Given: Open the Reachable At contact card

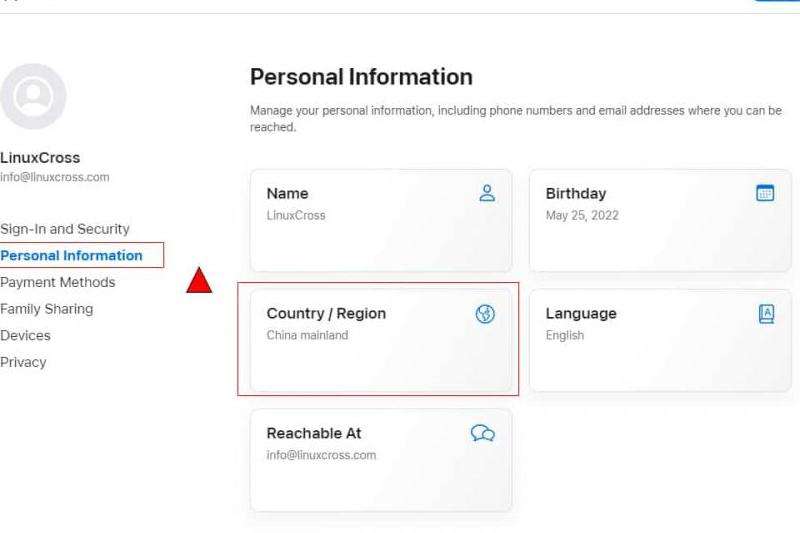Looking at the screenshot, I should coord(380,460).
